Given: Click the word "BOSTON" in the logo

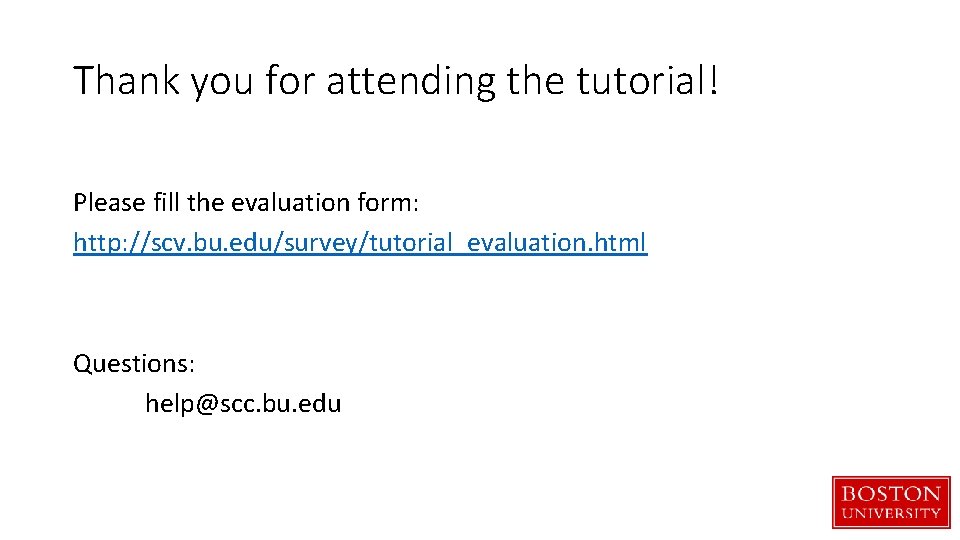Looking at the screenshot, I should 891,494.
